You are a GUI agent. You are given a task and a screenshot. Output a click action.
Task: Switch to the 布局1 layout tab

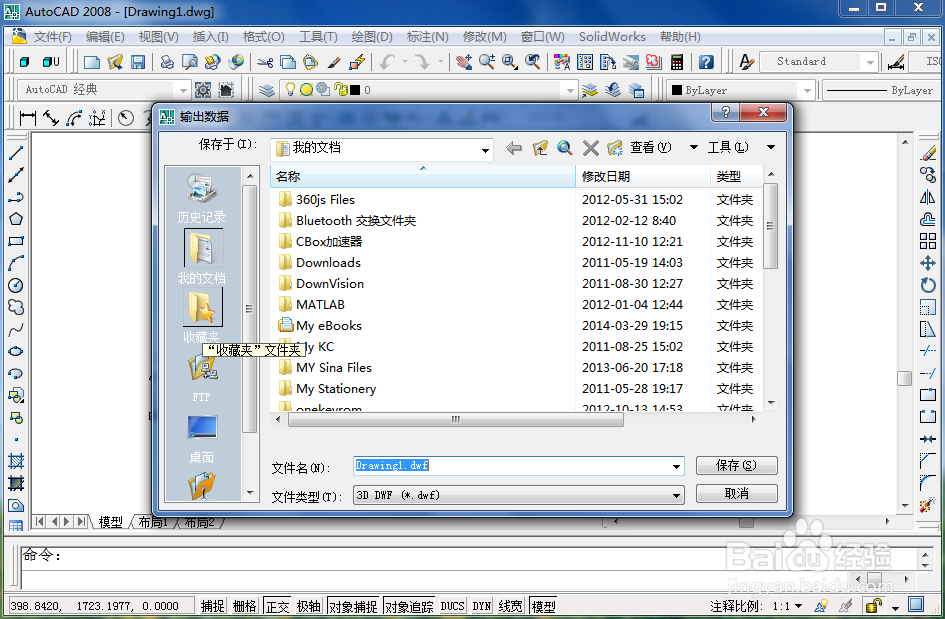tap(153, 522)
